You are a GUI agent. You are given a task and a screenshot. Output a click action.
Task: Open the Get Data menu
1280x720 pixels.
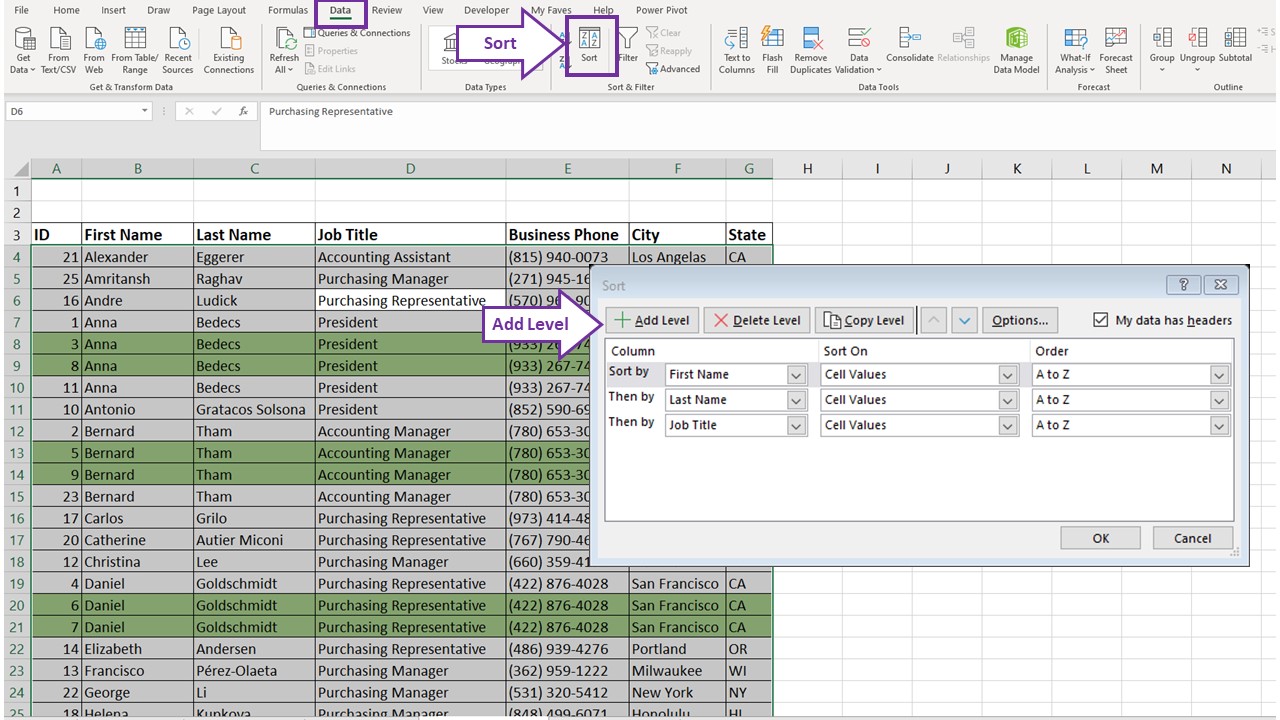pyautogui.click(x=23, y=50)
